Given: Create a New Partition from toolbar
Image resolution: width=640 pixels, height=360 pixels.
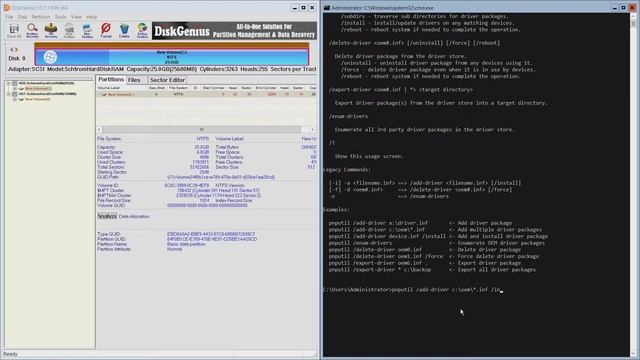Looking at the screenshot, I should tap(87, 31).
